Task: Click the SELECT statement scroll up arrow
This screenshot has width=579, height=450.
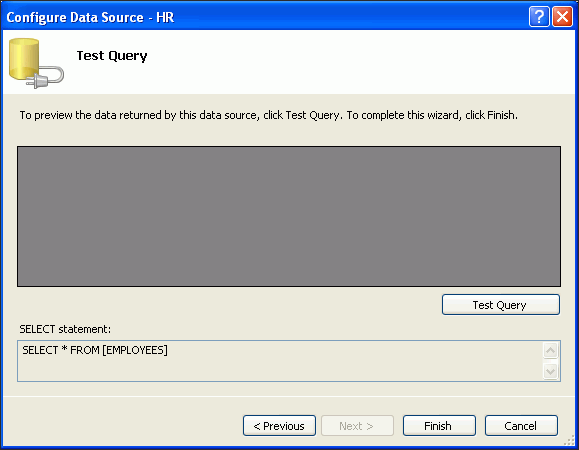Action: tap(550, 350)
